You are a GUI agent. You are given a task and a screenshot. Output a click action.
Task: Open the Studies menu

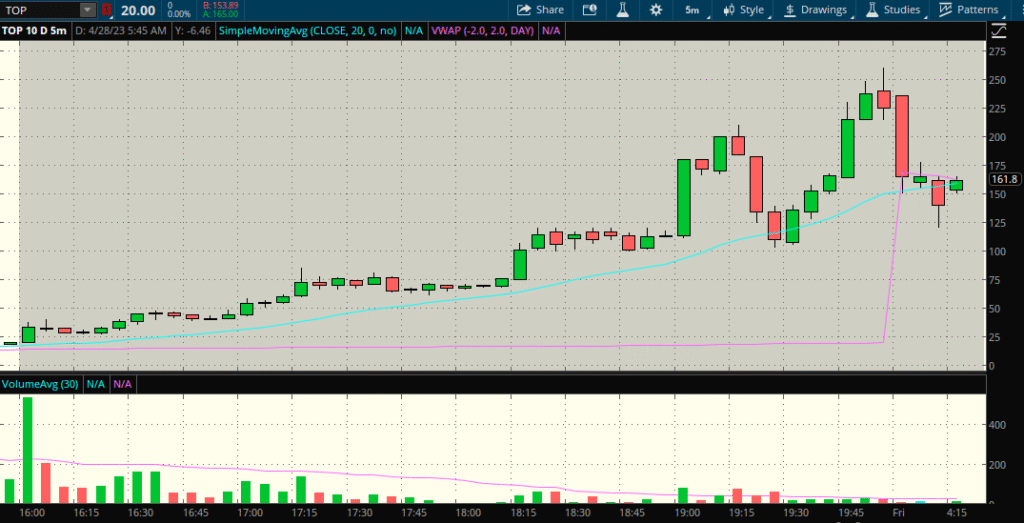click(x=892, y=10)
